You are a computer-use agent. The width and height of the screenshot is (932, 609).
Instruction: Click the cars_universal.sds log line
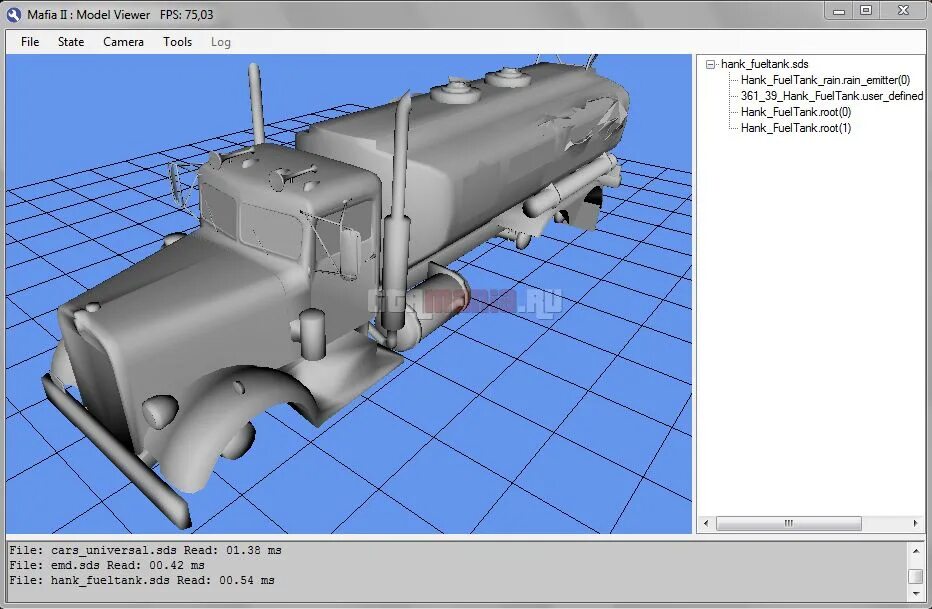pyautogui.click(x=145, y=551)
